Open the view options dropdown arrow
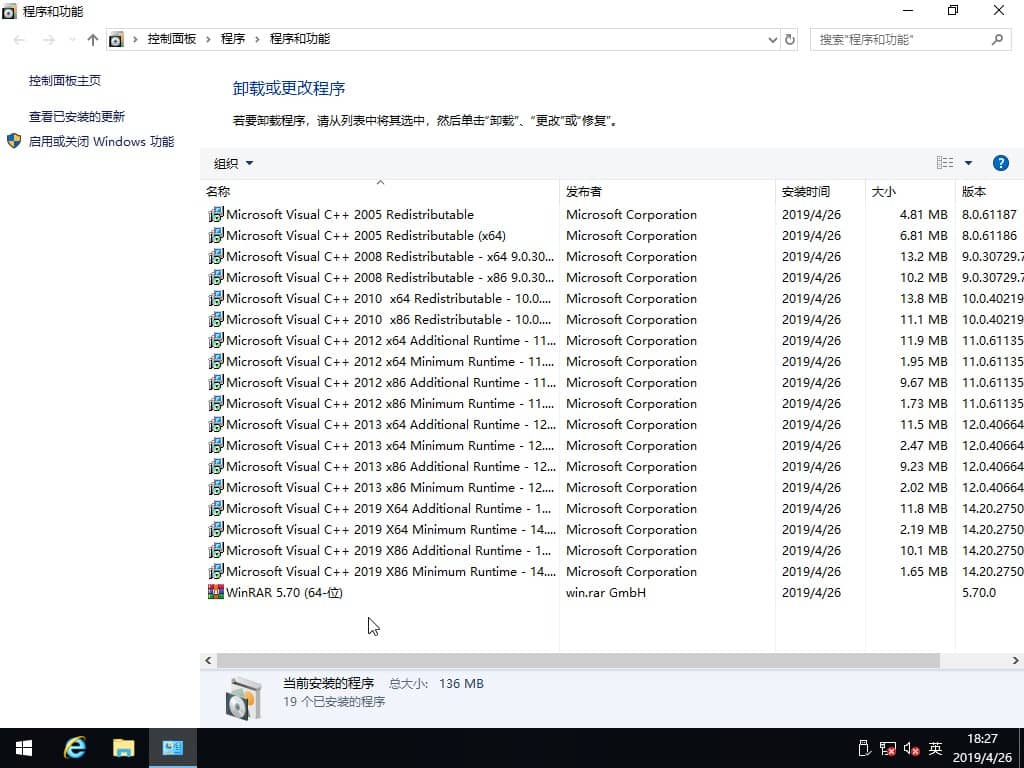This screenshot has height=768, width=1024. [x=966, y=162]
